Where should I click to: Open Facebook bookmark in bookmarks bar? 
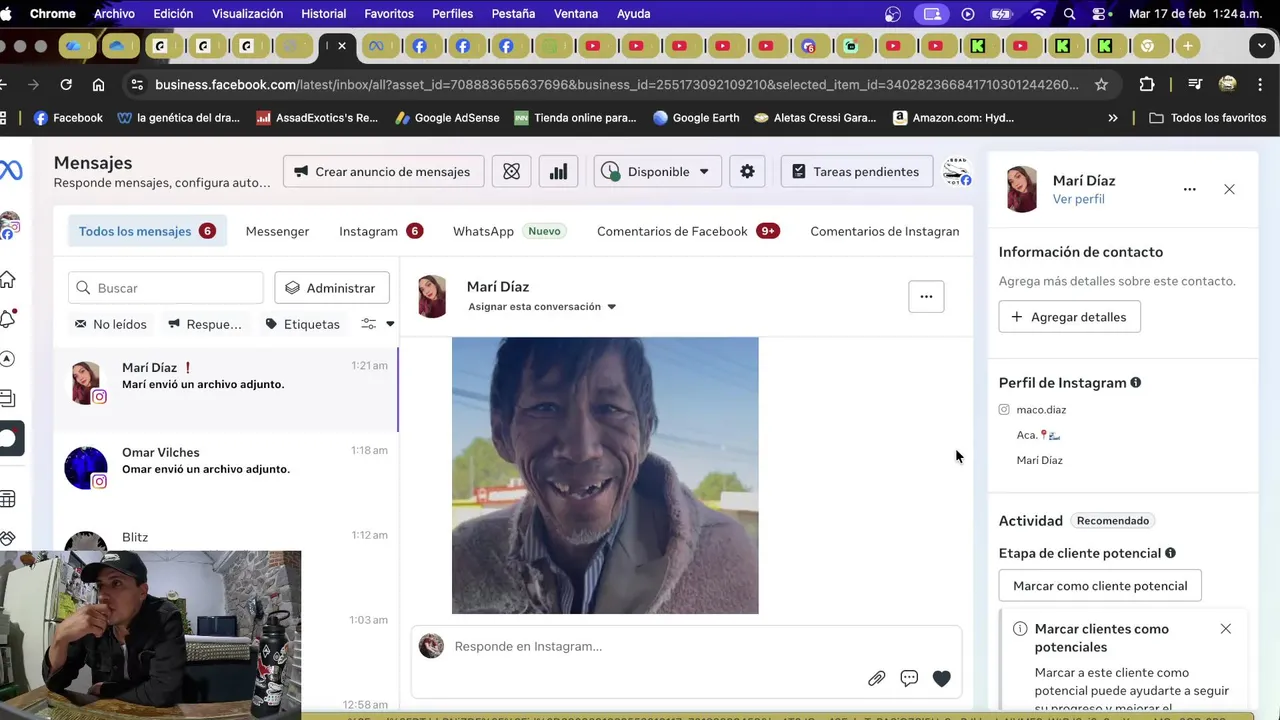[68, 118]
